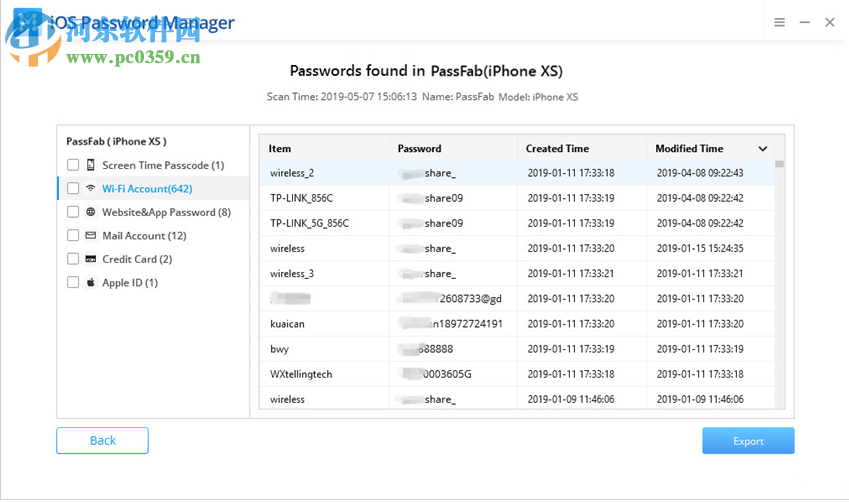This screenshot has width=849, height=503.
Task: Click the table vertical scrollbar thumb
Action: pos(779,164)
